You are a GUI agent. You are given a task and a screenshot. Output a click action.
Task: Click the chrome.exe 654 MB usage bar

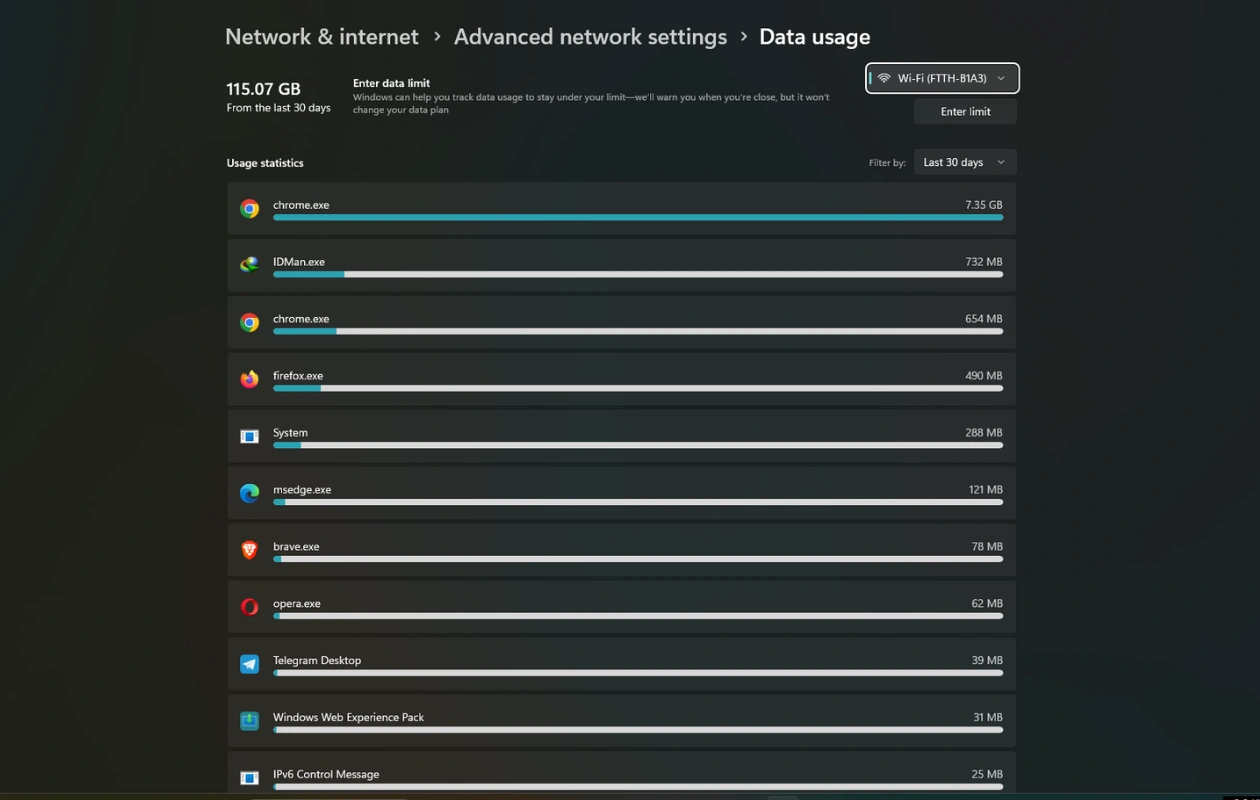(x=637, y=331)
